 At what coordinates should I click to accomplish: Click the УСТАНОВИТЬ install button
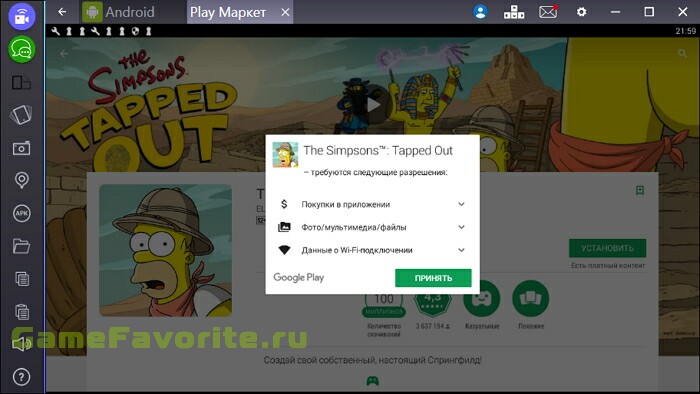pos(607,248)
